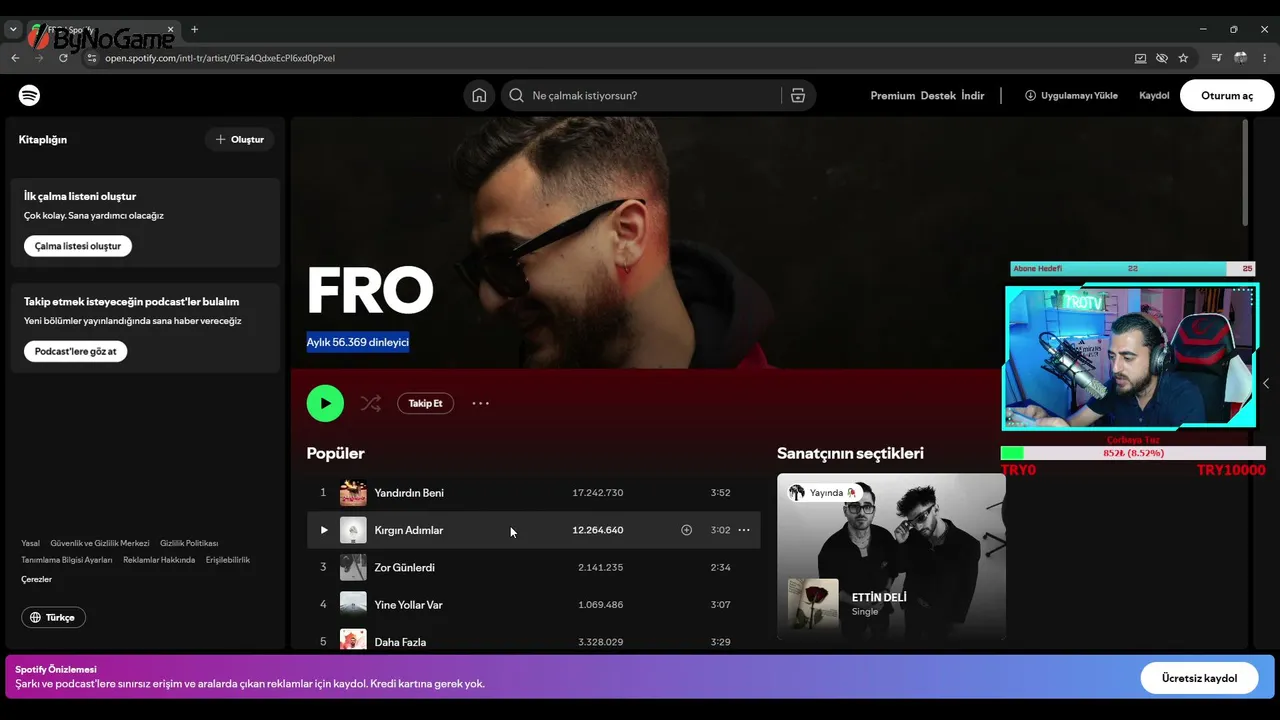
Task: Click the Kırgın Adımlar album cover
Action: pyautogui.click(x=353, y=530)
